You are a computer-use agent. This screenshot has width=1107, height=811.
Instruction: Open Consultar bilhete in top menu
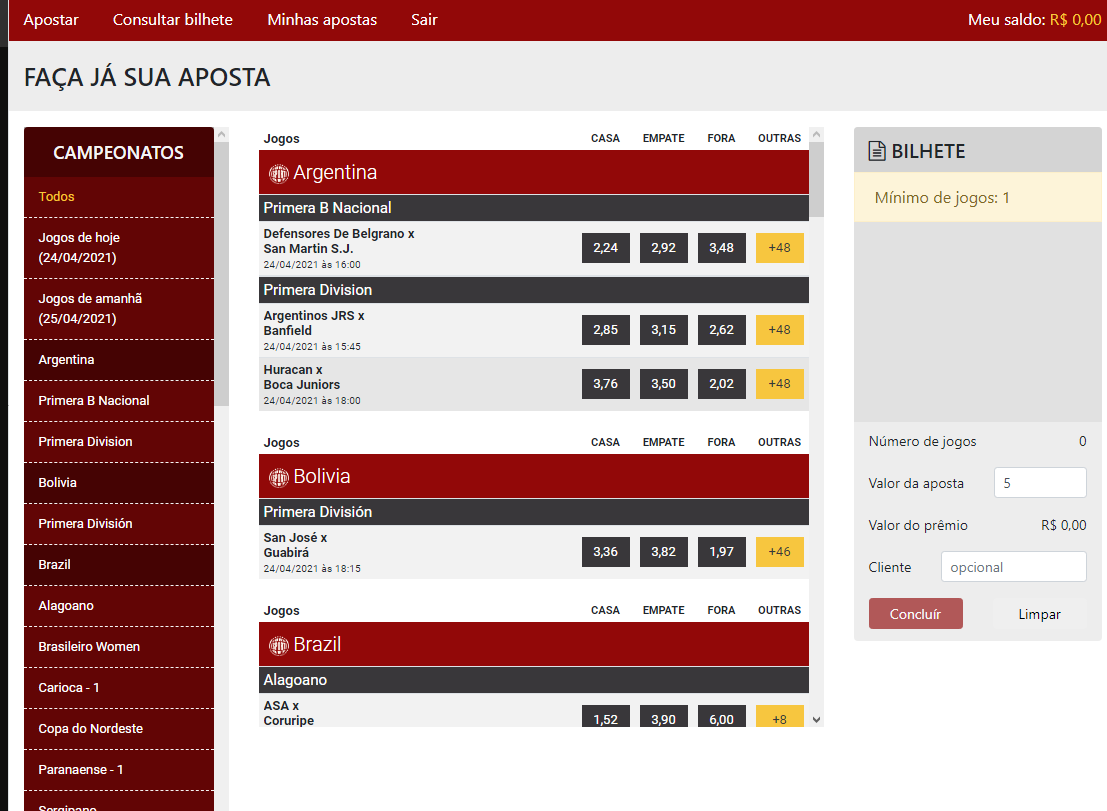click(173, 20)
